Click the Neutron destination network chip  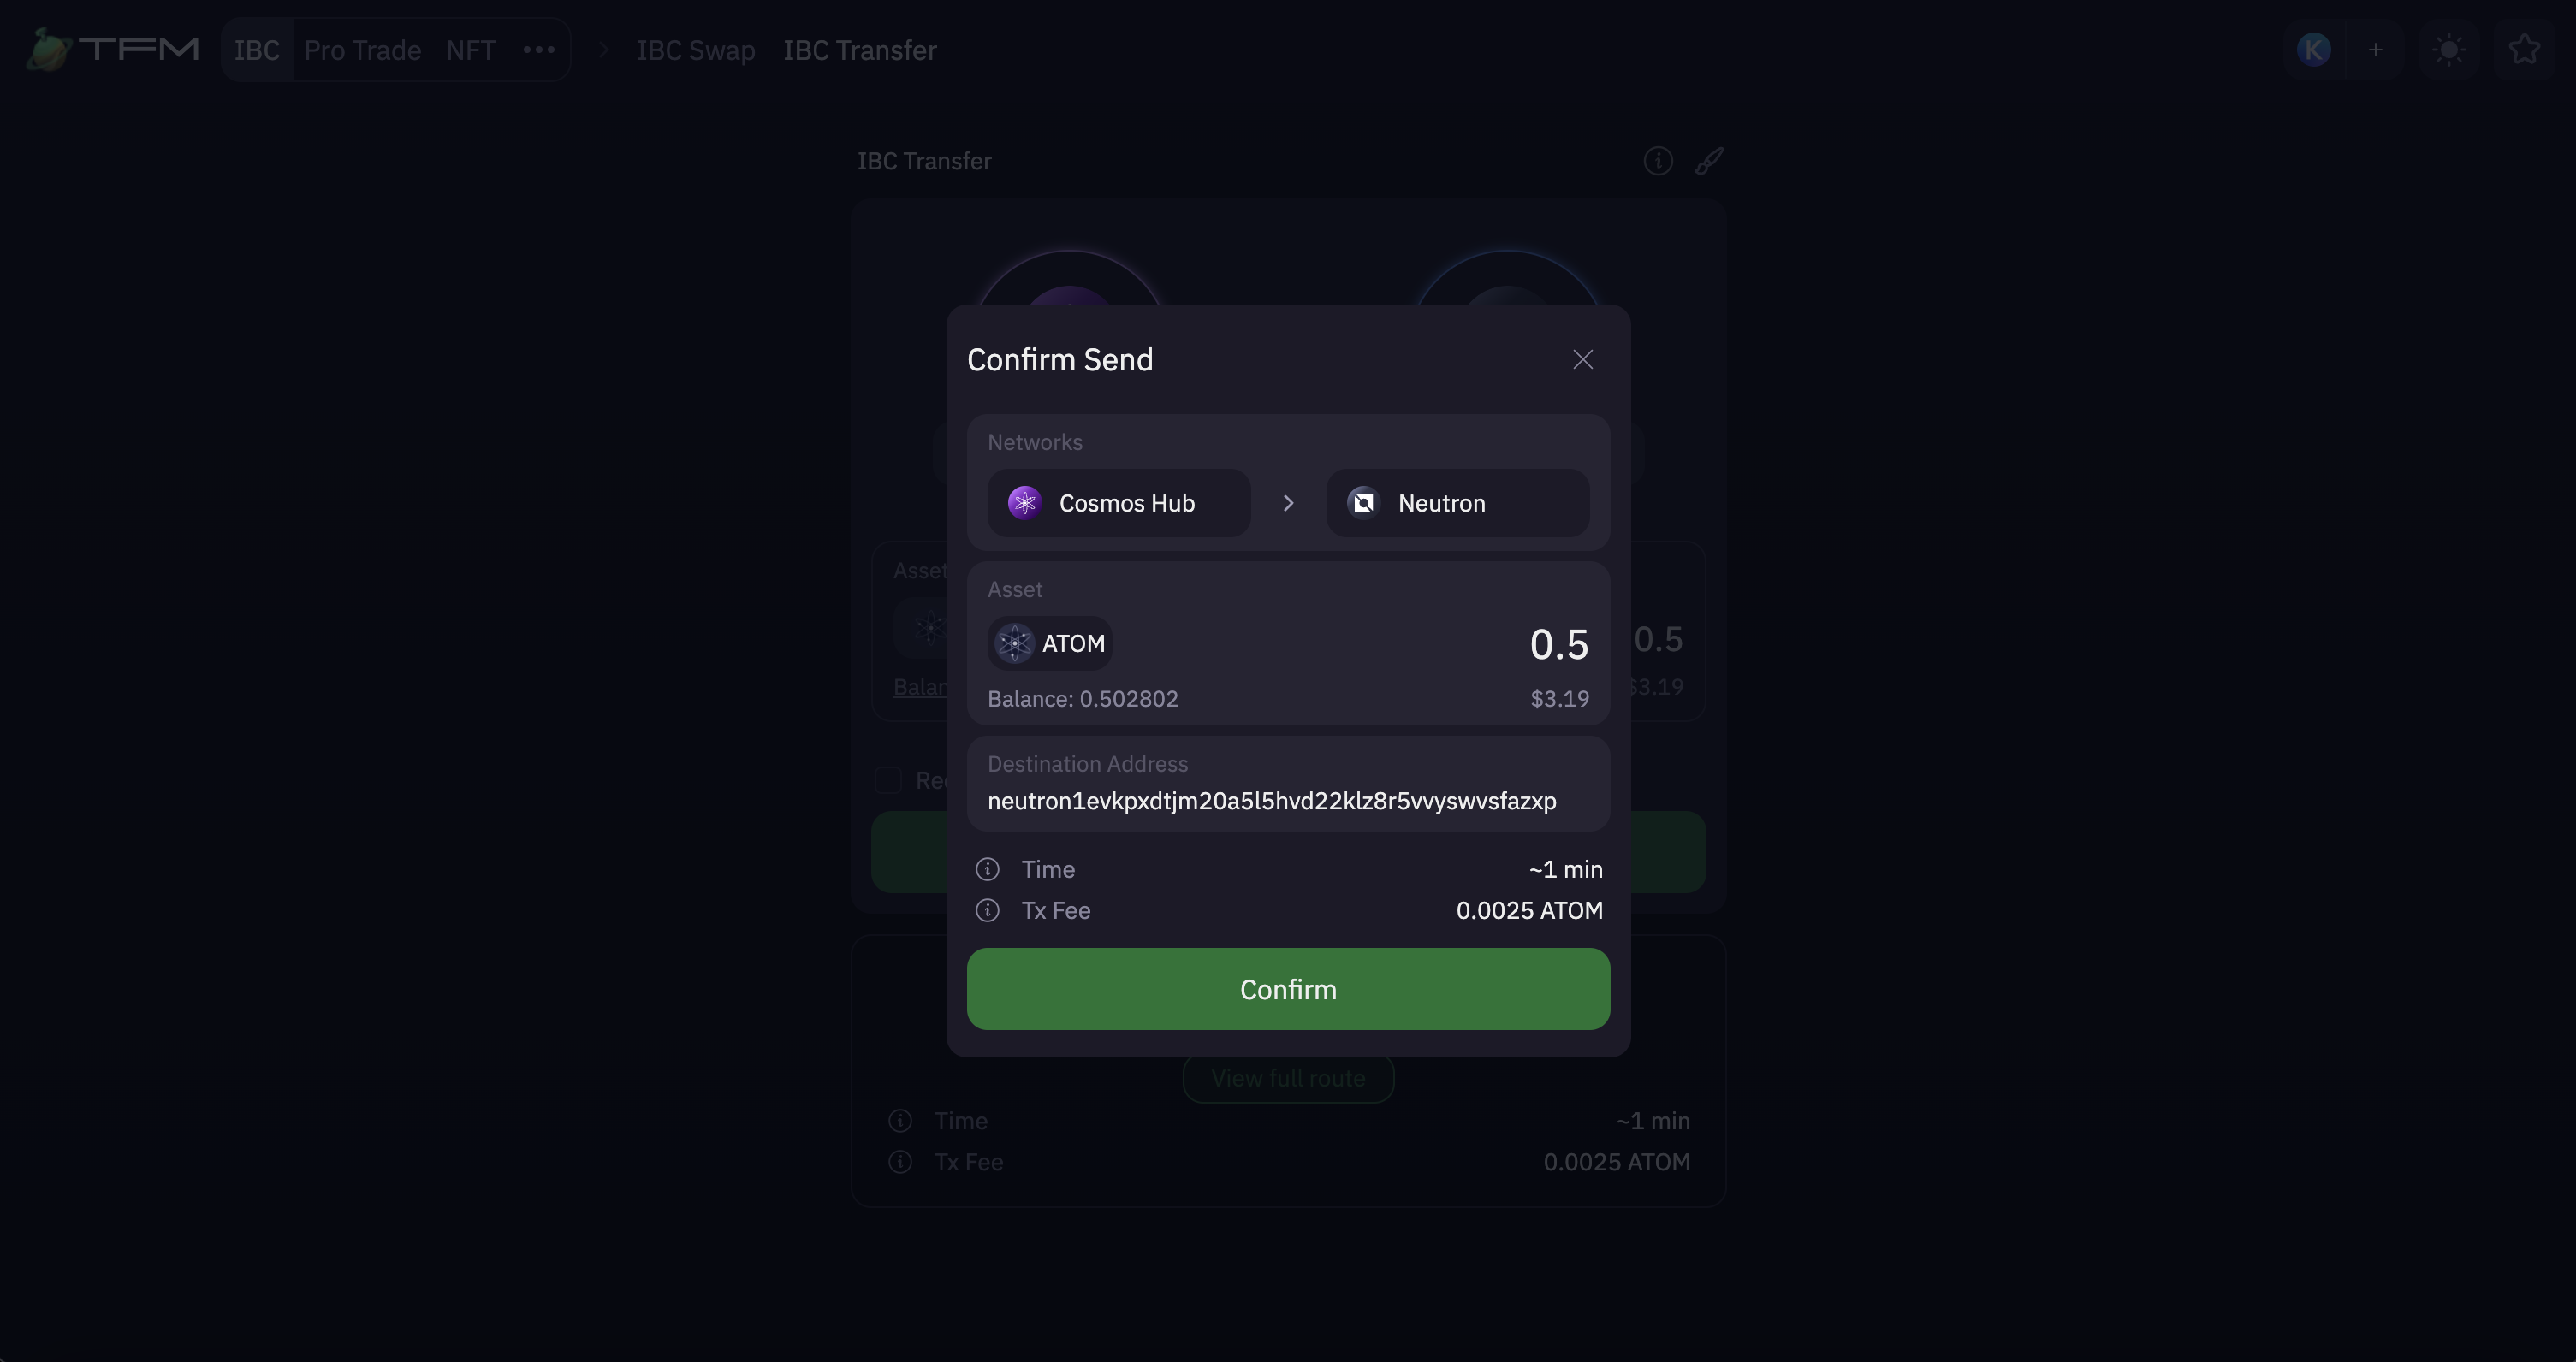click(1457, 503)
